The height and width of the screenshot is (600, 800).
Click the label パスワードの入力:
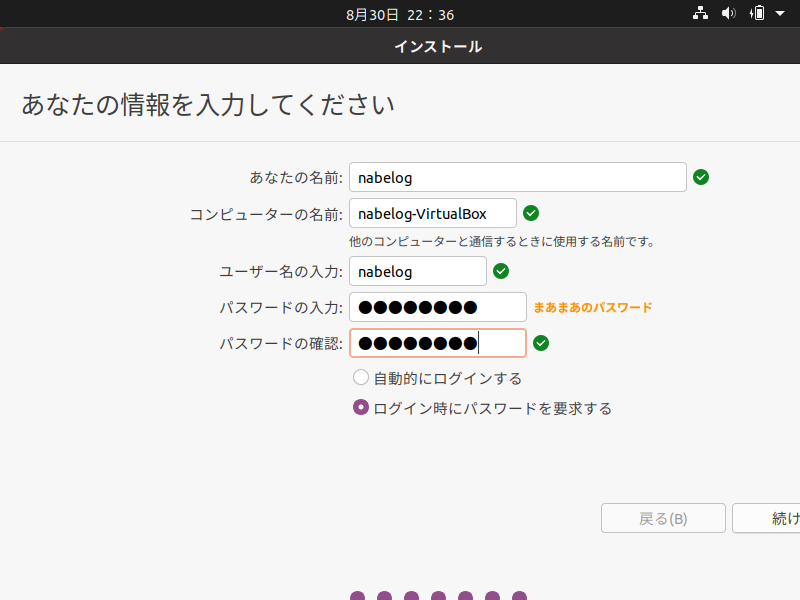pyautogui.click(x=281, y=308)
